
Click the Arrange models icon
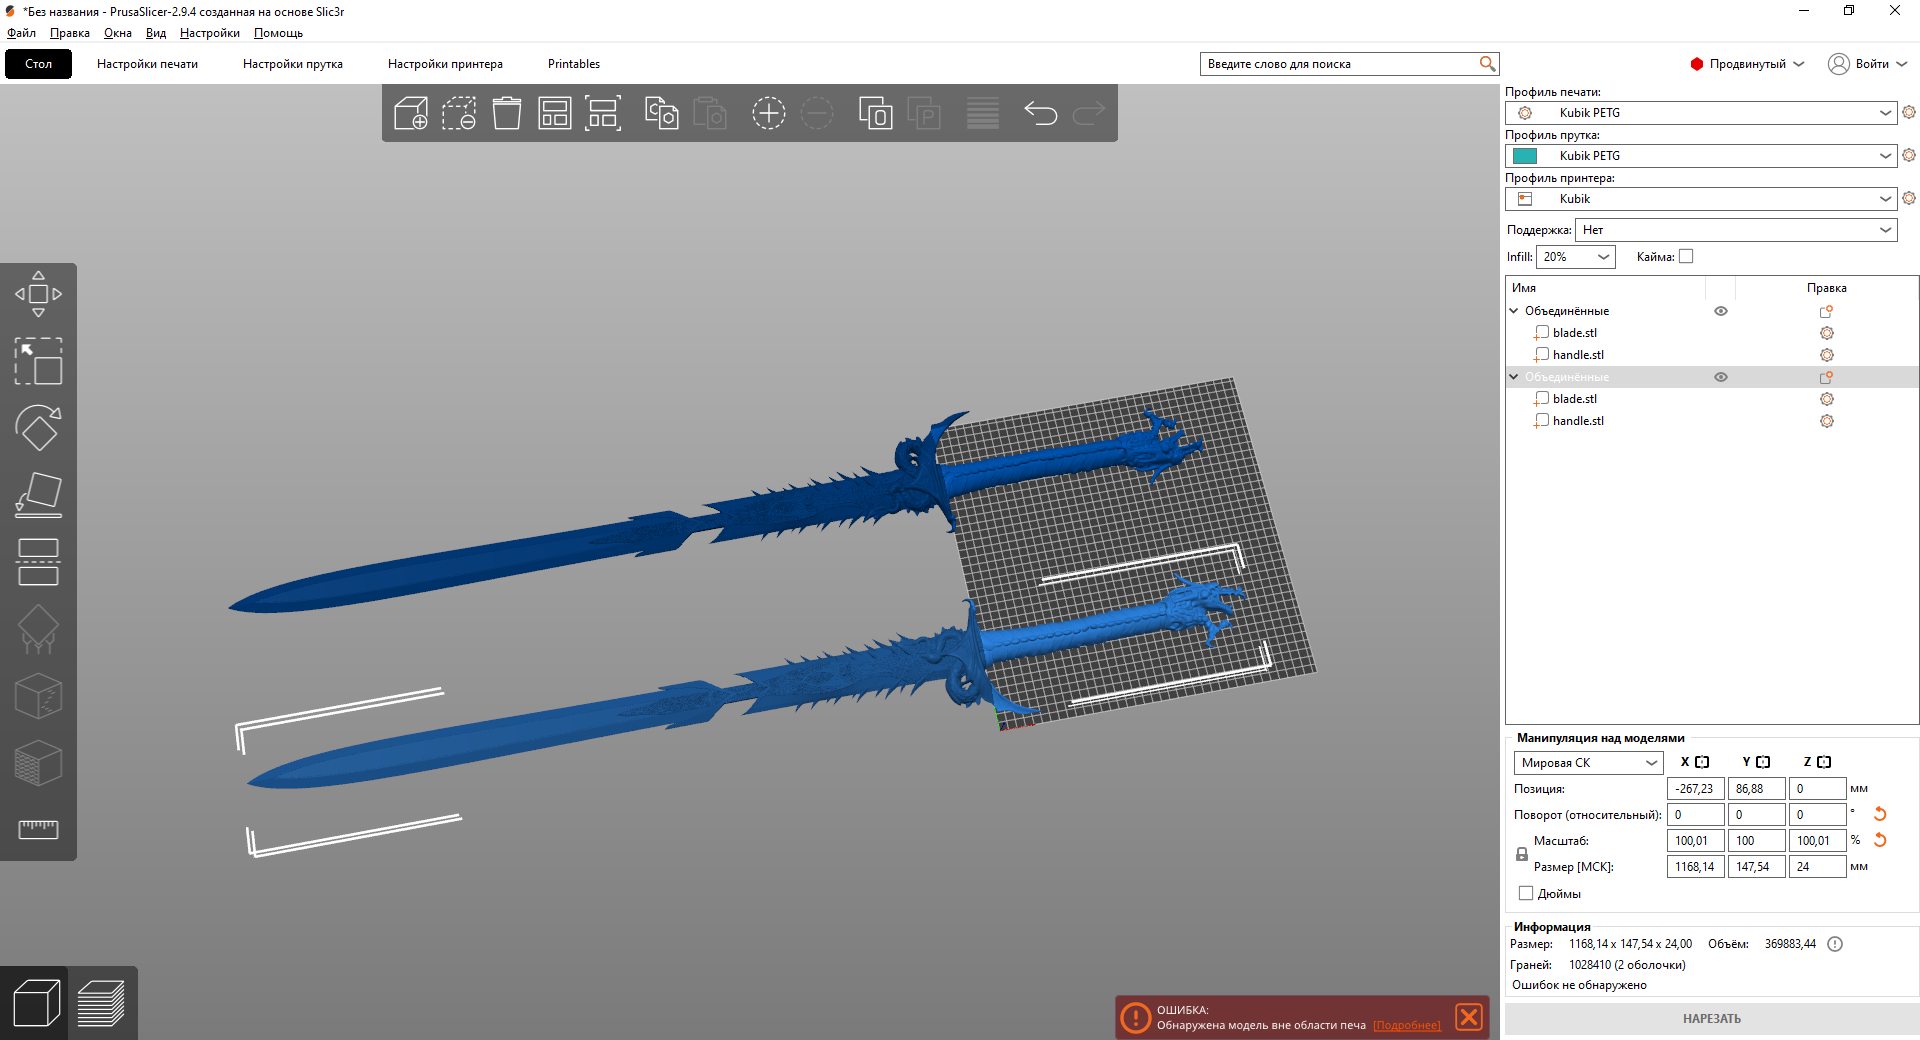pyautogui.click(x=555, y=113)
